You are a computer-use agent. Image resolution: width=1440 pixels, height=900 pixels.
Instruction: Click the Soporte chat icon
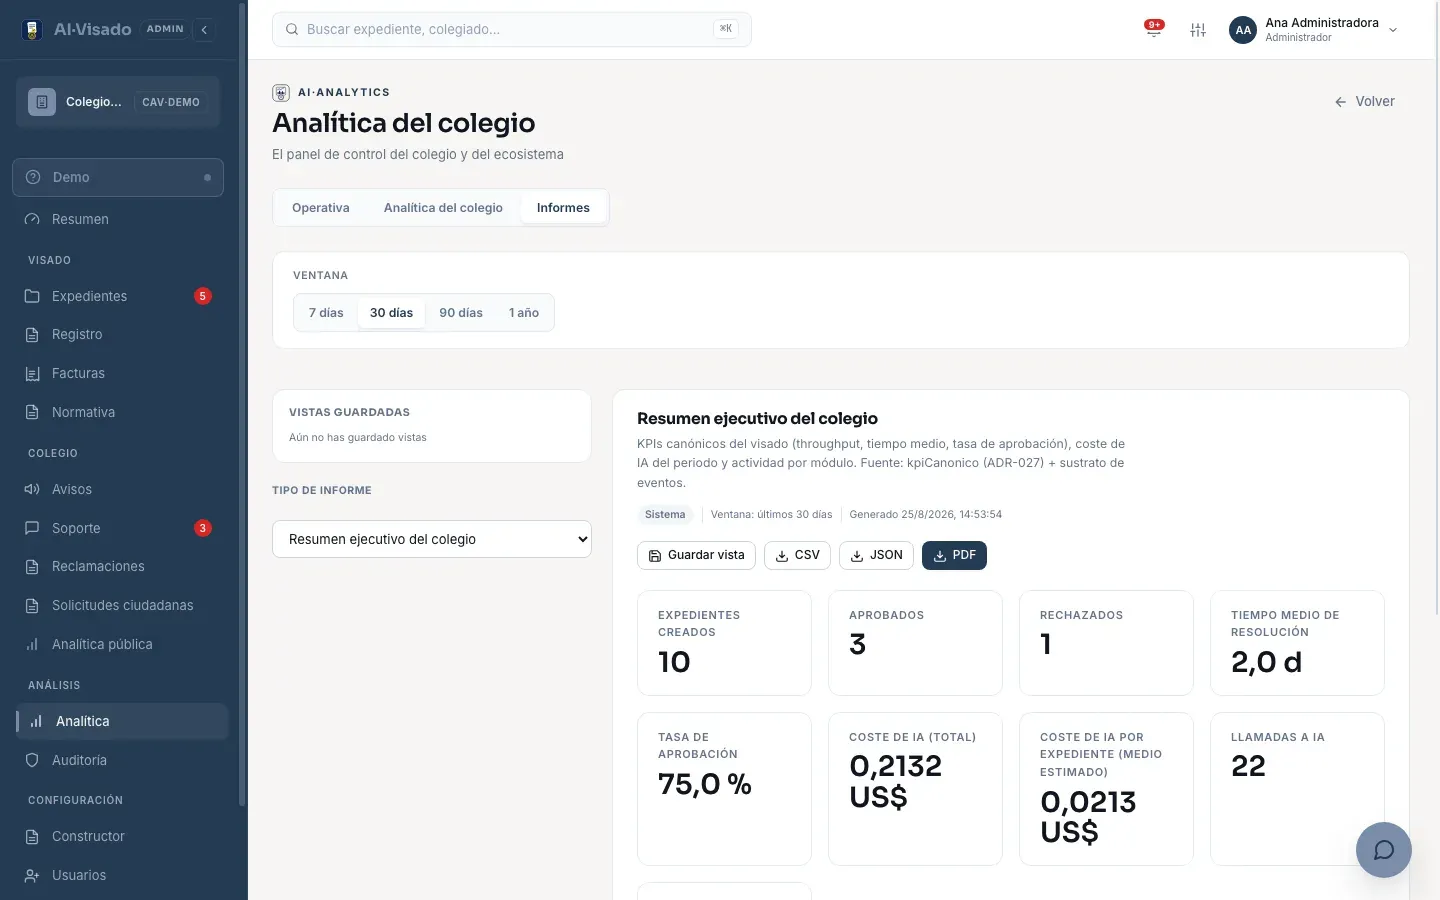pos(32,528)
